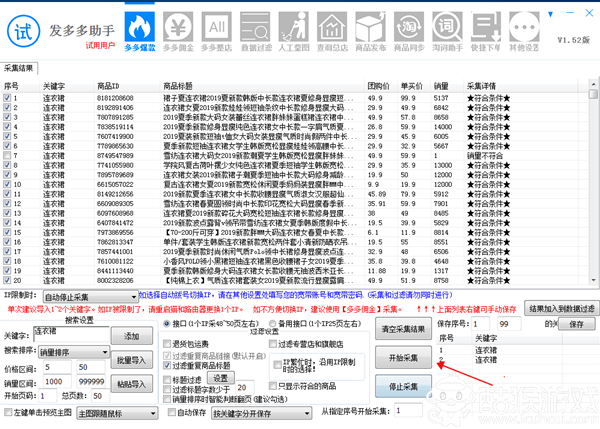
Task: Enable 销量排序时智能判断翻页 checkbox
Action: point(167,399)
